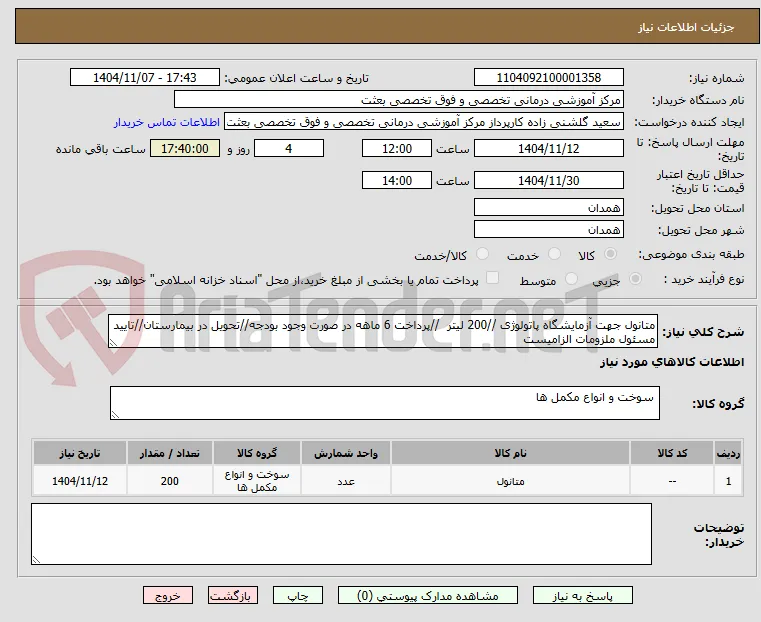Select the جزیی purchase type radio
Image resolution: width=761 pixels, height=622 pixels.
(x=635, y=278)
